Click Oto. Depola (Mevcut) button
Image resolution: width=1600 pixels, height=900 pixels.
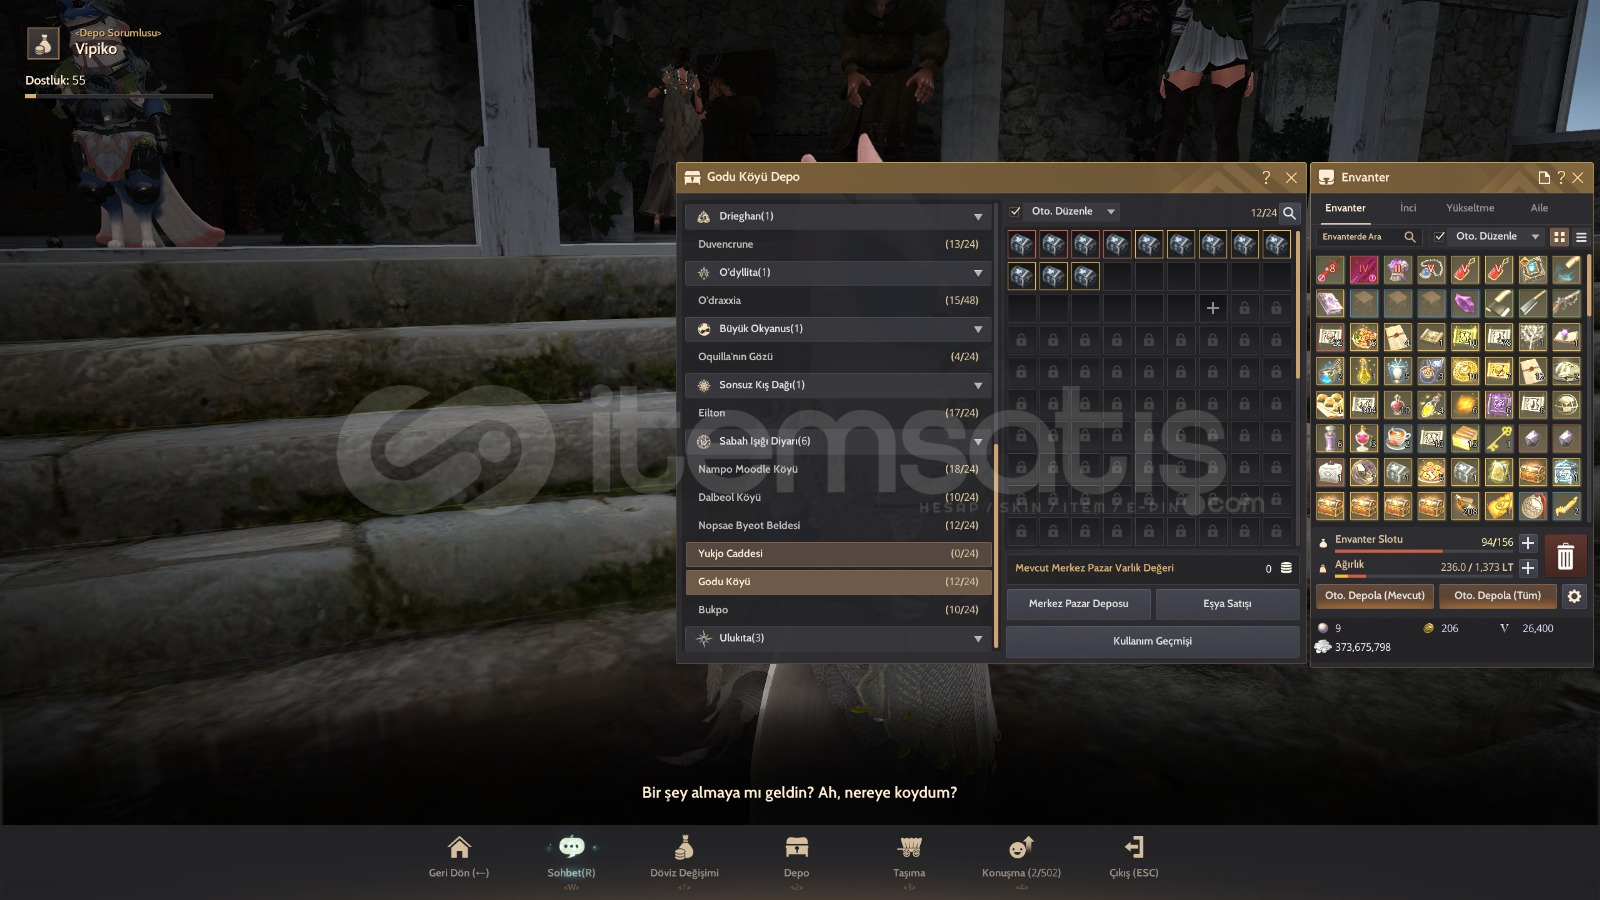[x=1375, y=596]
